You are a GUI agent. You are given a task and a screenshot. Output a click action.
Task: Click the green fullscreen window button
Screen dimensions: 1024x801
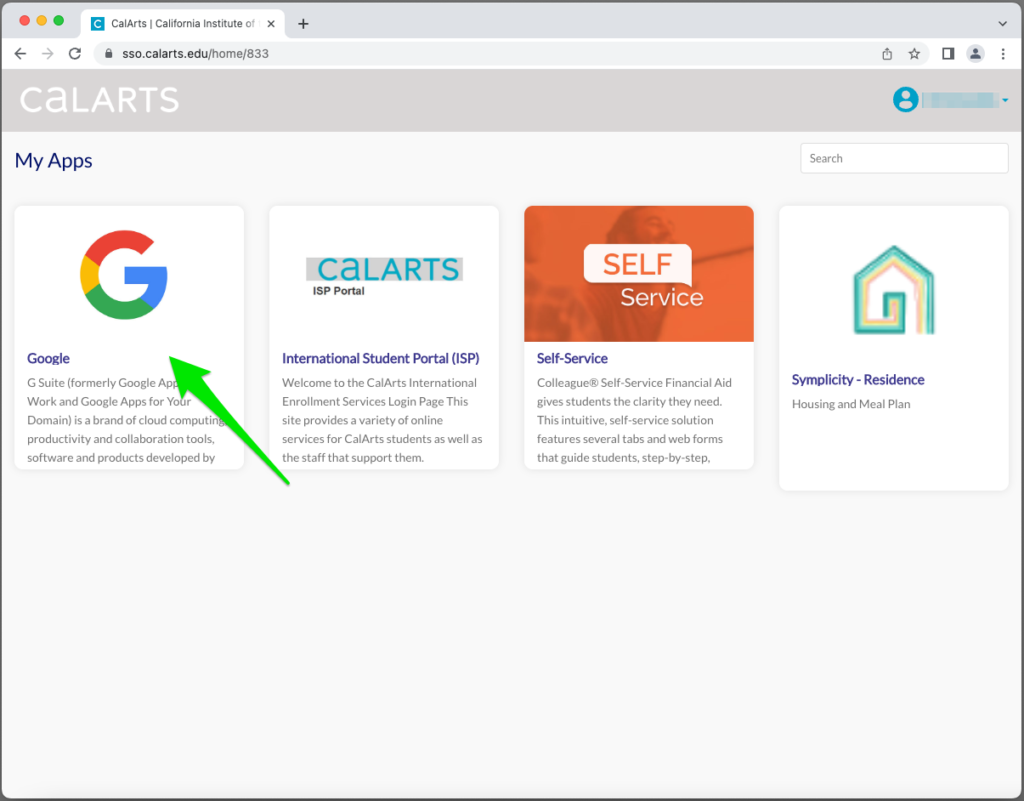coord(59,21)
